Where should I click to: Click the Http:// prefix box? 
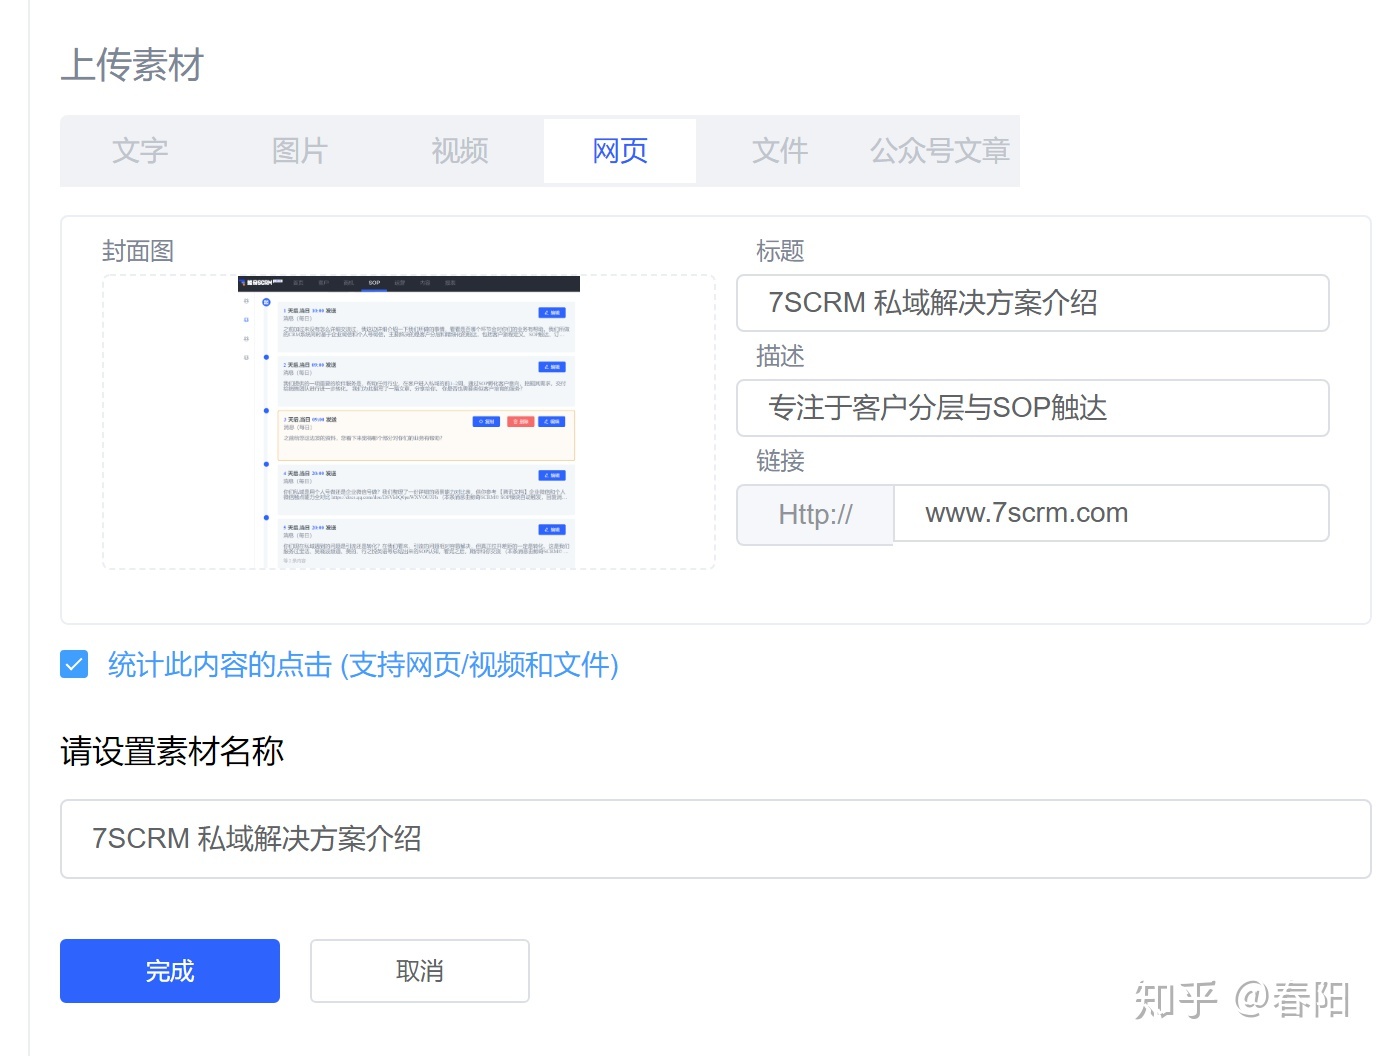tap(815, 514)
